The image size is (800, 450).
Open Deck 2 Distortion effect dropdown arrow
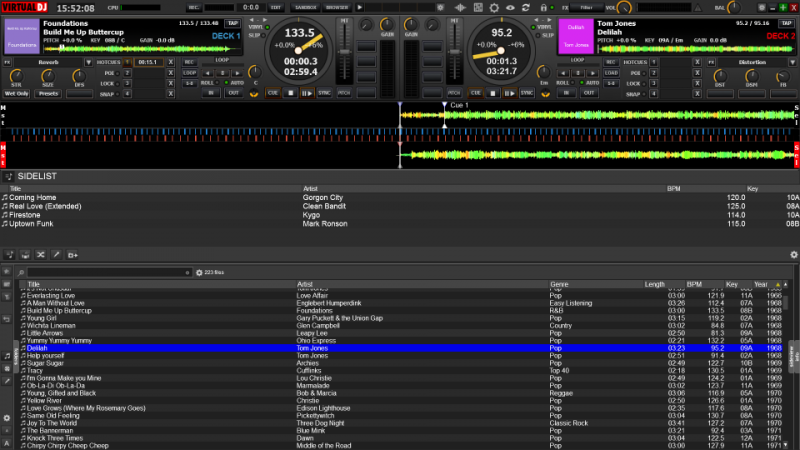pos(792,62)
